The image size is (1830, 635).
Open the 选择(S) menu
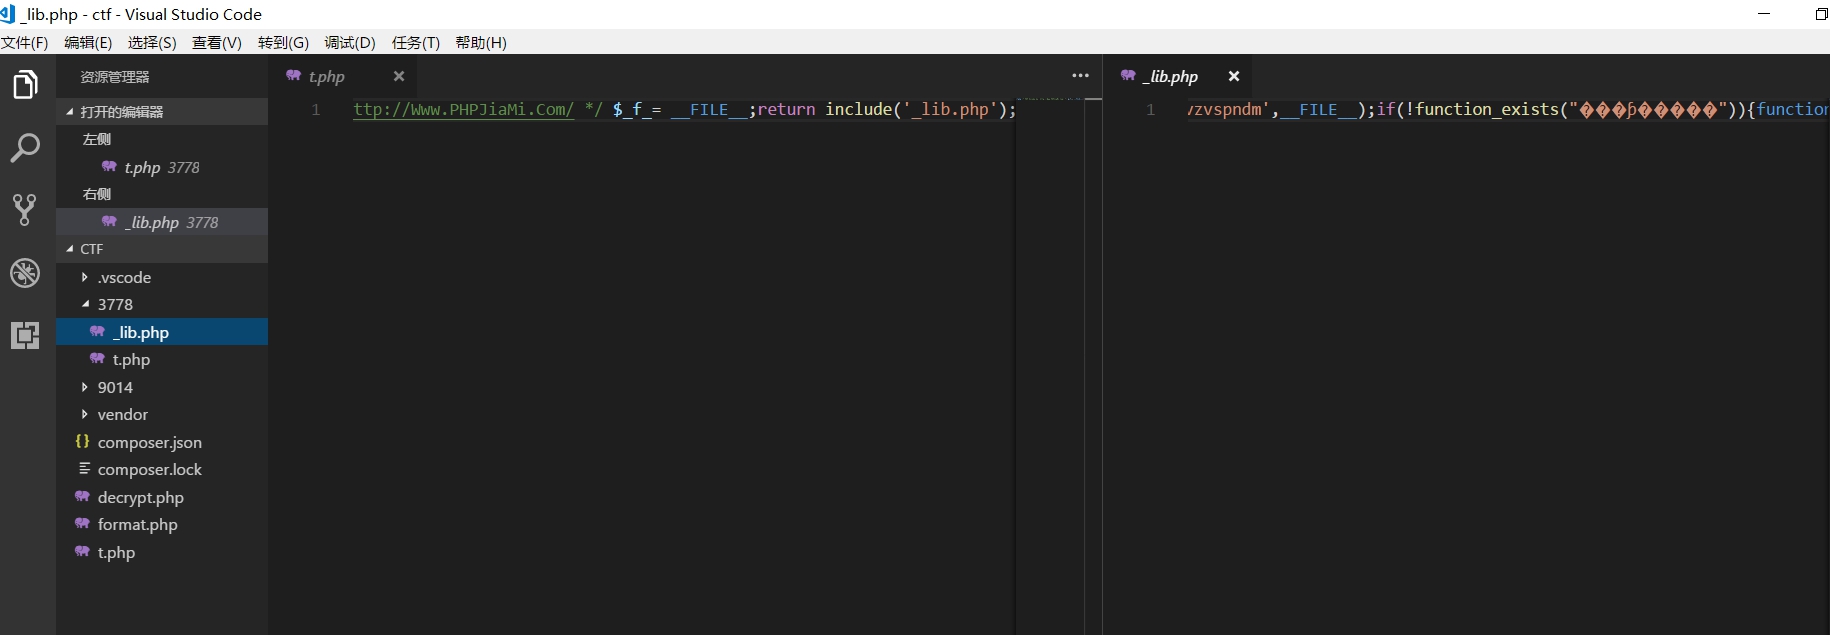152,43
